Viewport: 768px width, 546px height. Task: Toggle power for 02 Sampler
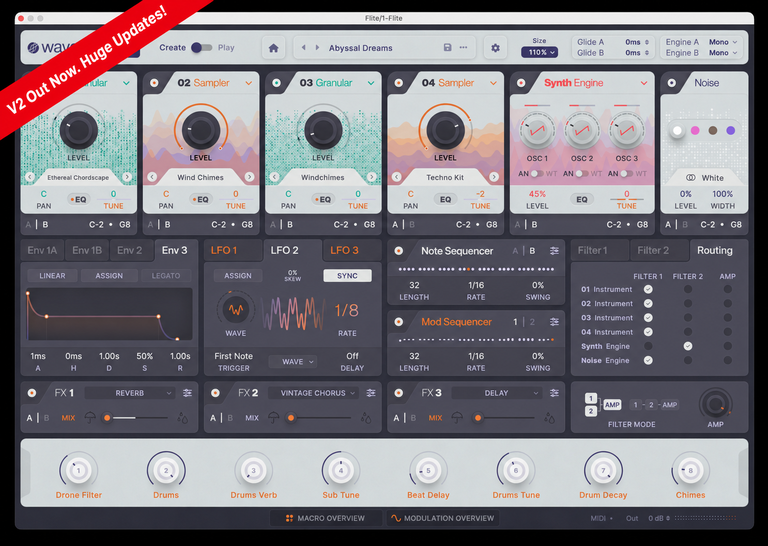point(154,83)
